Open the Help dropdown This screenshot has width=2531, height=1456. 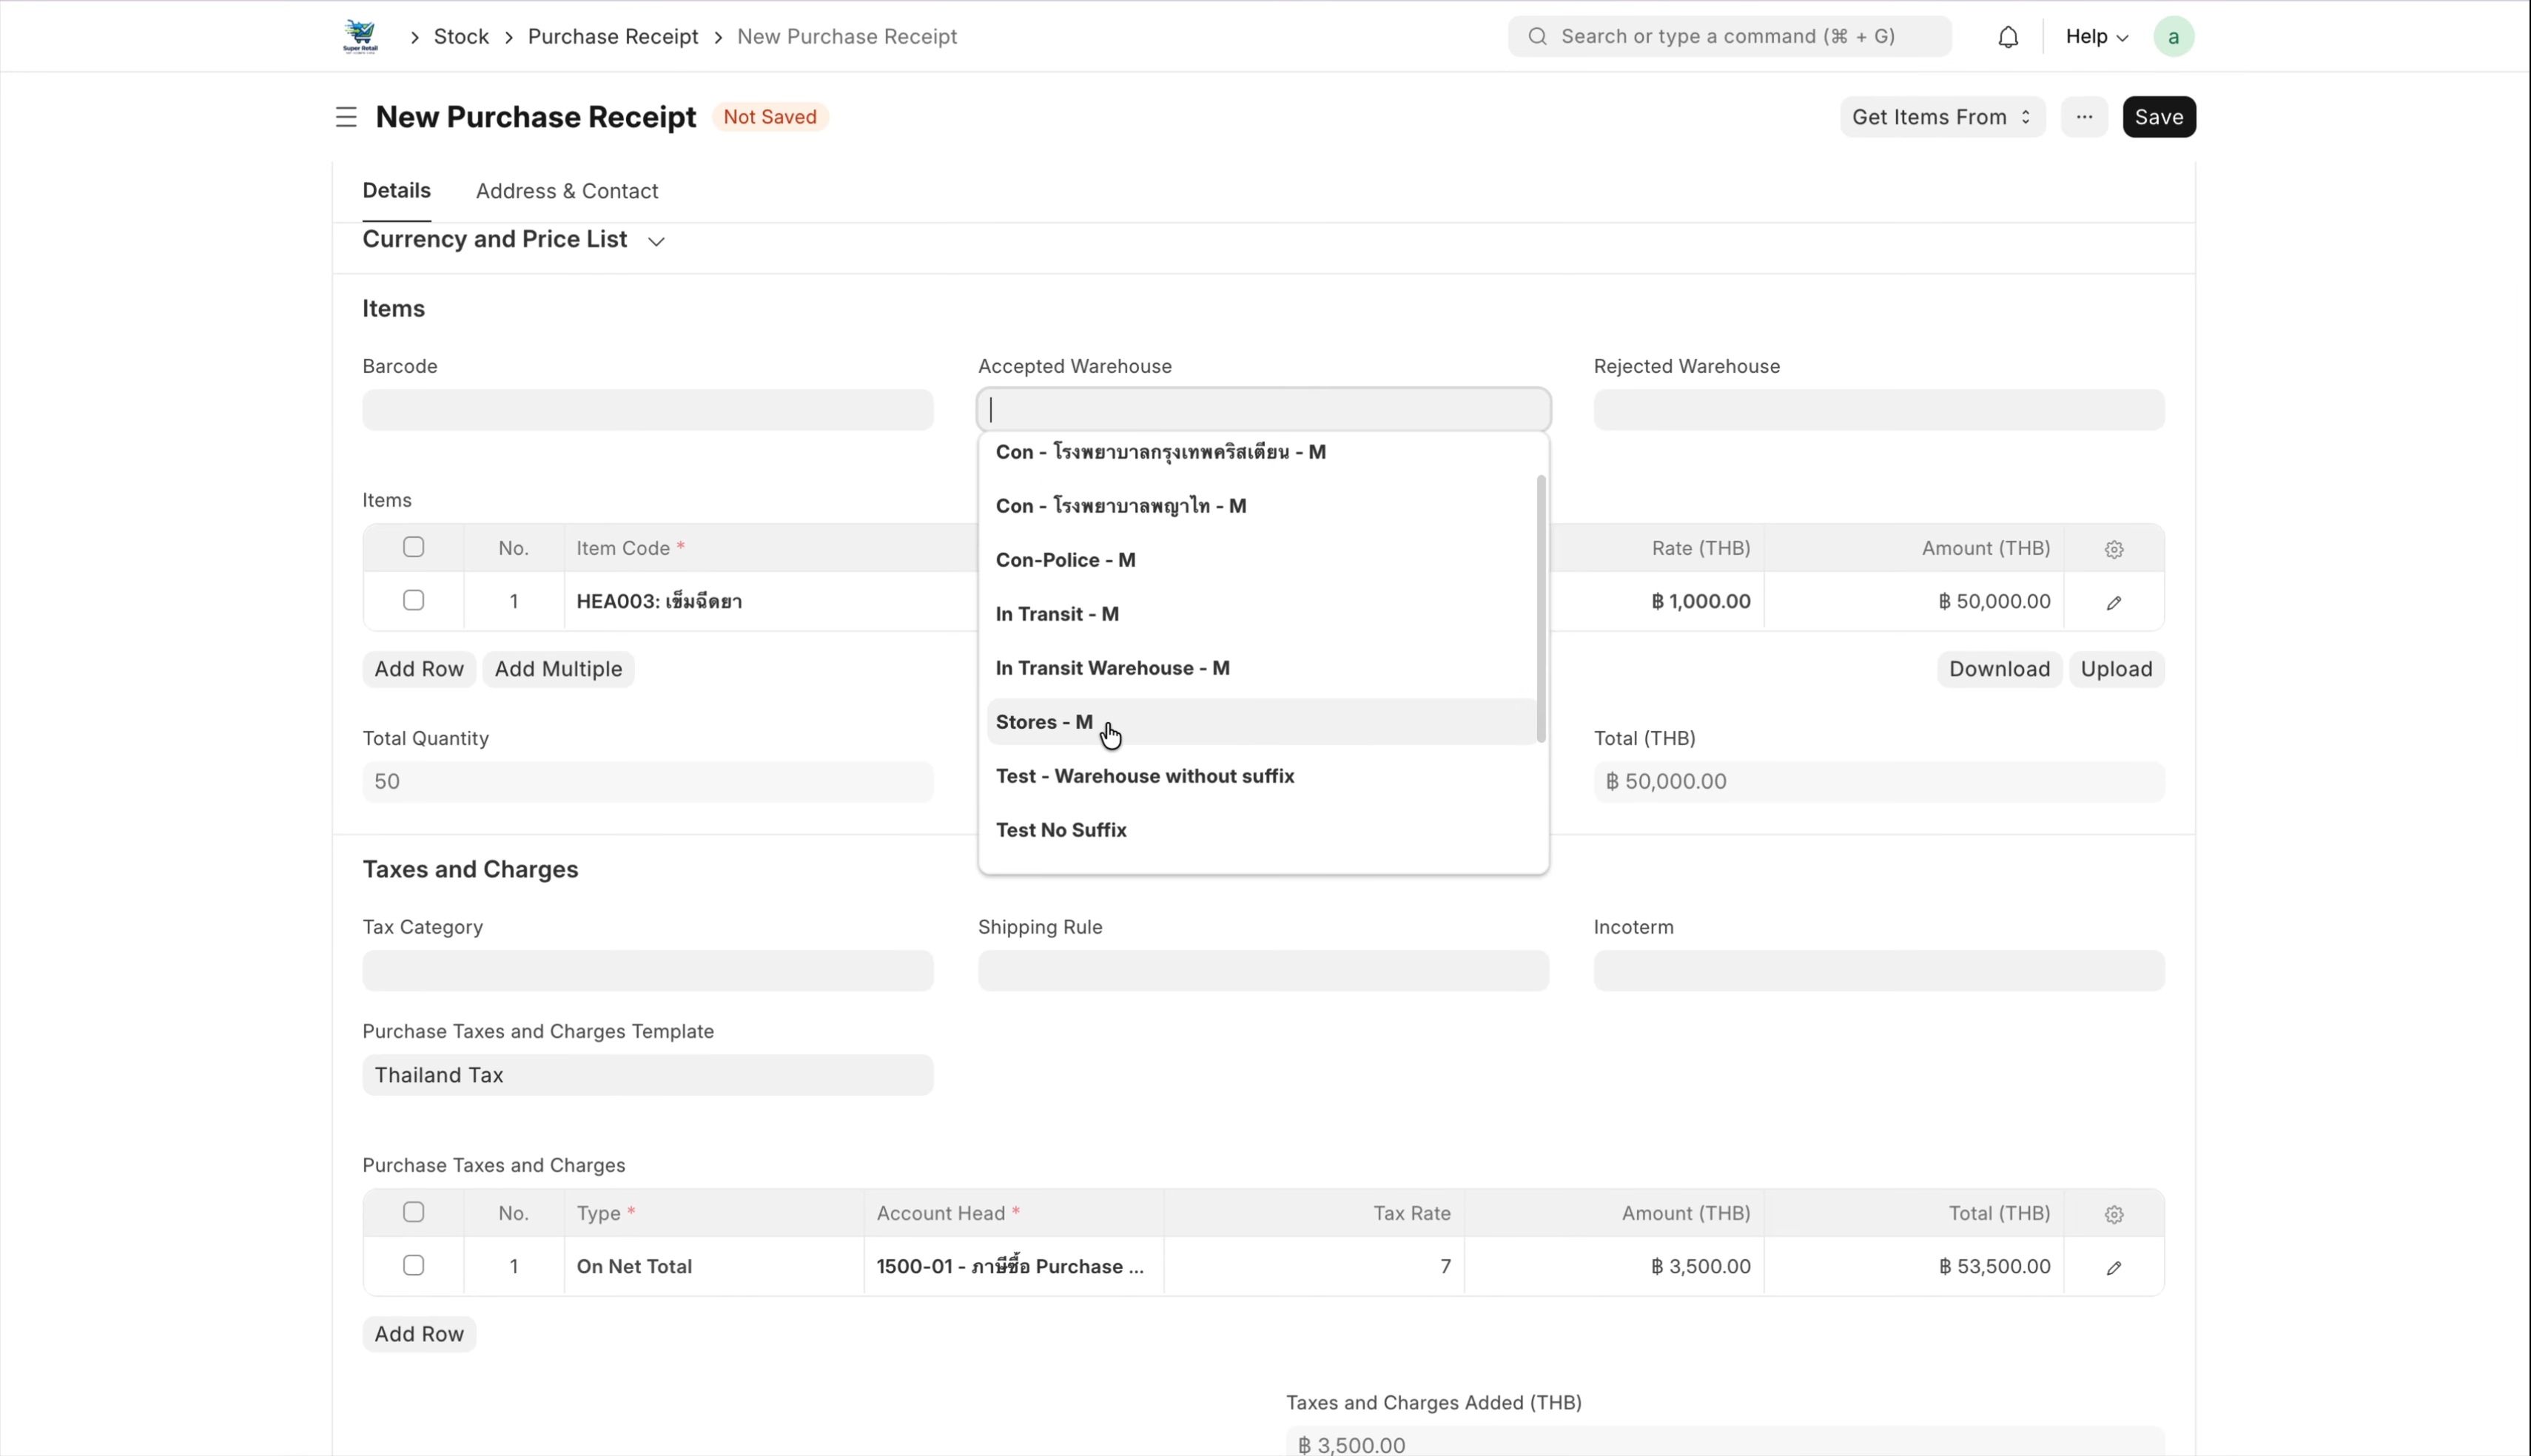click(x=2096, y=37)
